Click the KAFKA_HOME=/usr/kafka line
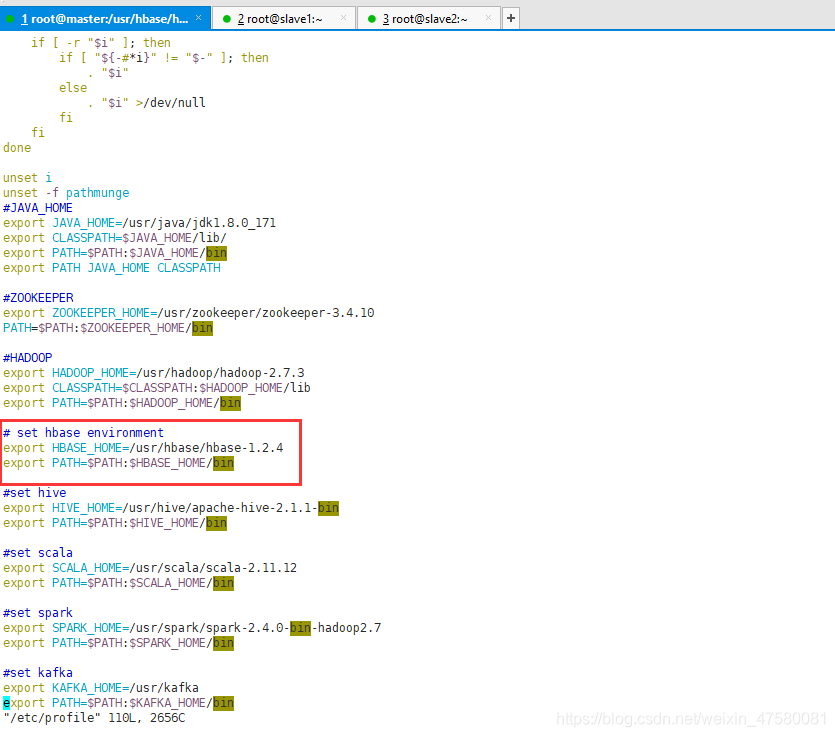Screen dimensions: 835x737 coord(101,688)
